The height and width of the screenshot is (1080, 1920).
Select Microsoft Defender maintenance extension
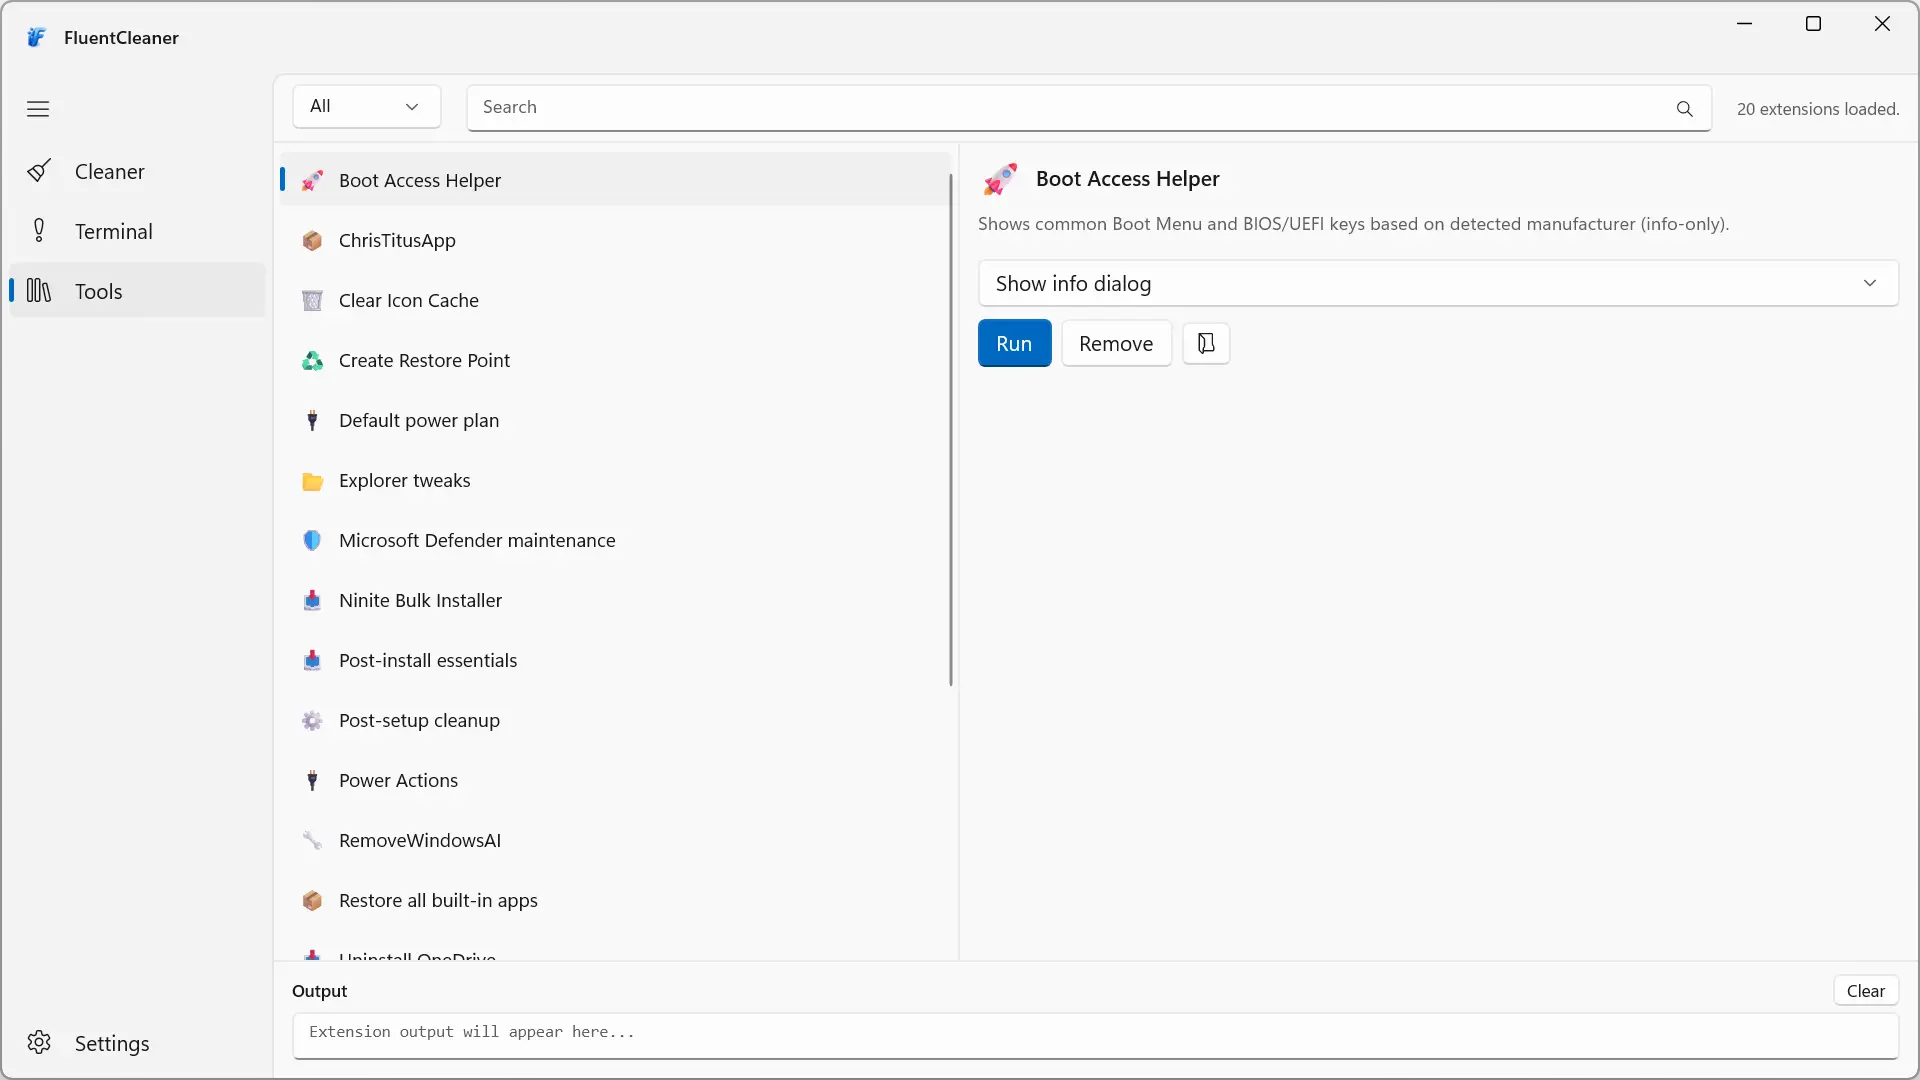click(x=614, y=540)
